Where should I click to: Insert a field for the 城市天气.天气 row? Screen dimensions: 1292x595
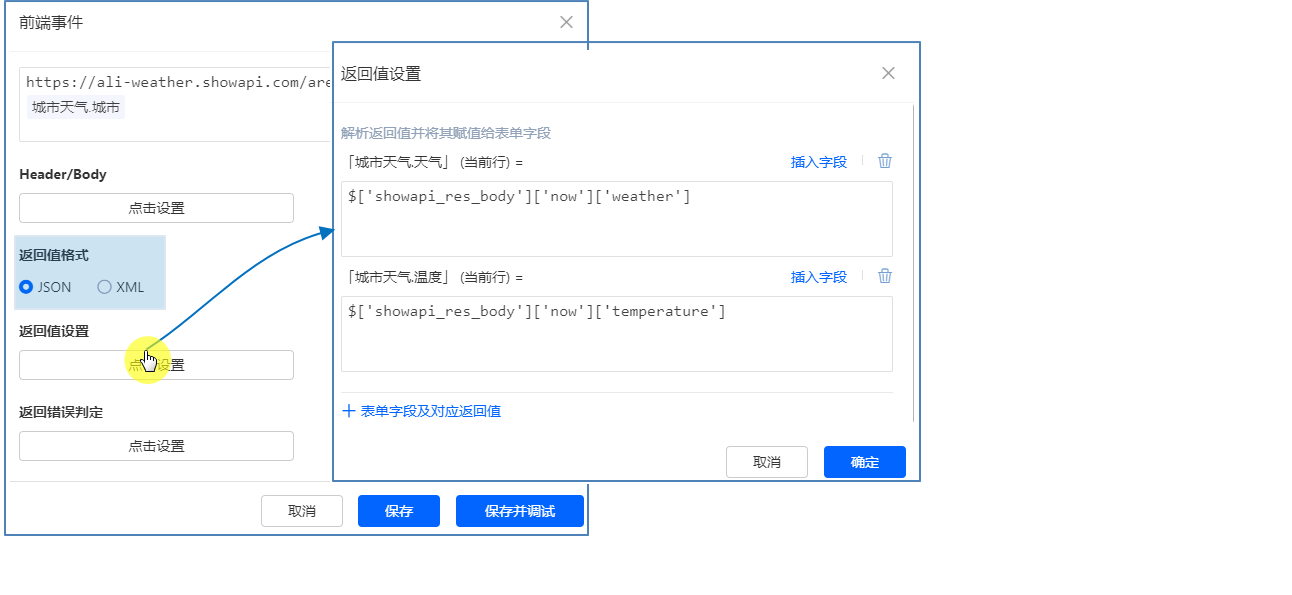818,162
